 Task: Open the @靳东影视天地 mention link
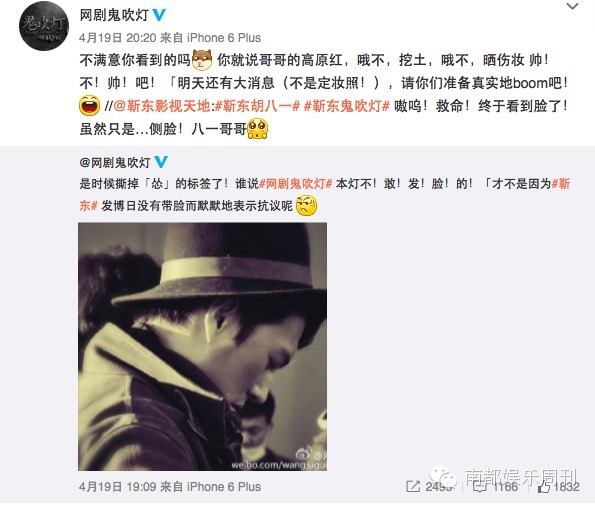pos(162,106)
